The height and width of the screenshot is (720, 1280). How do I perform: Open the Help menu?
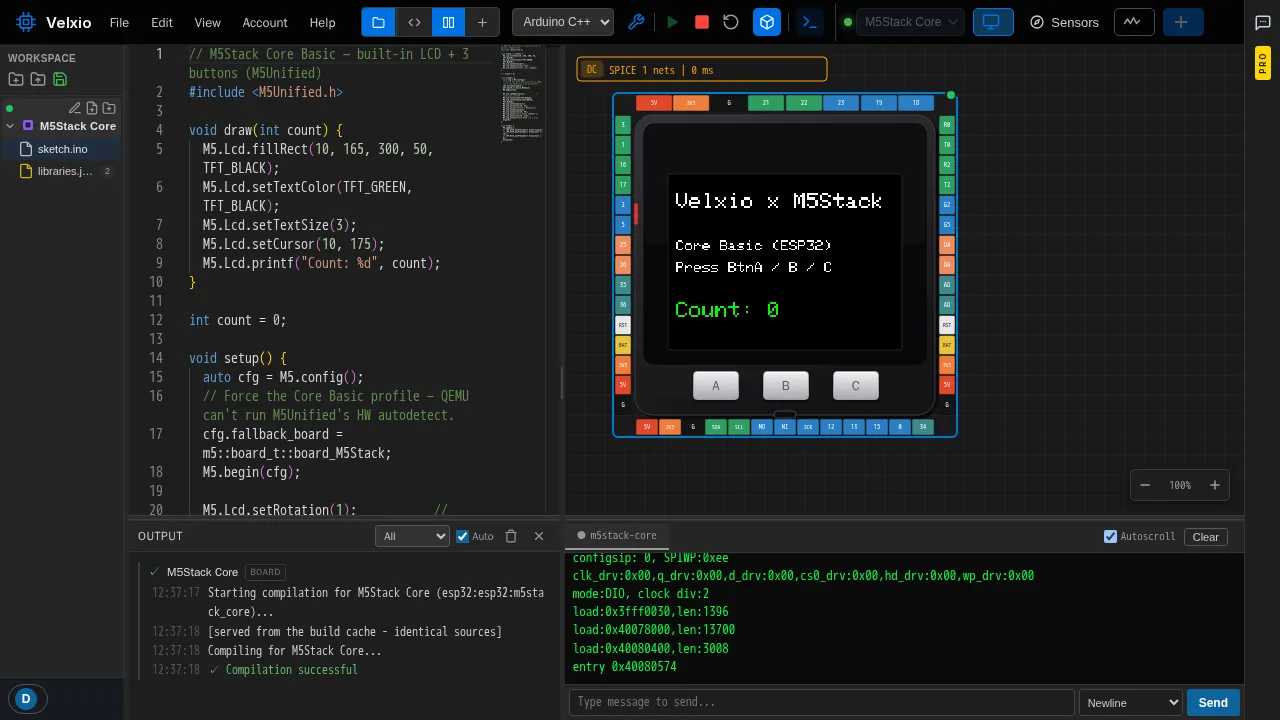pyautogui.click(x=322, y=22)
